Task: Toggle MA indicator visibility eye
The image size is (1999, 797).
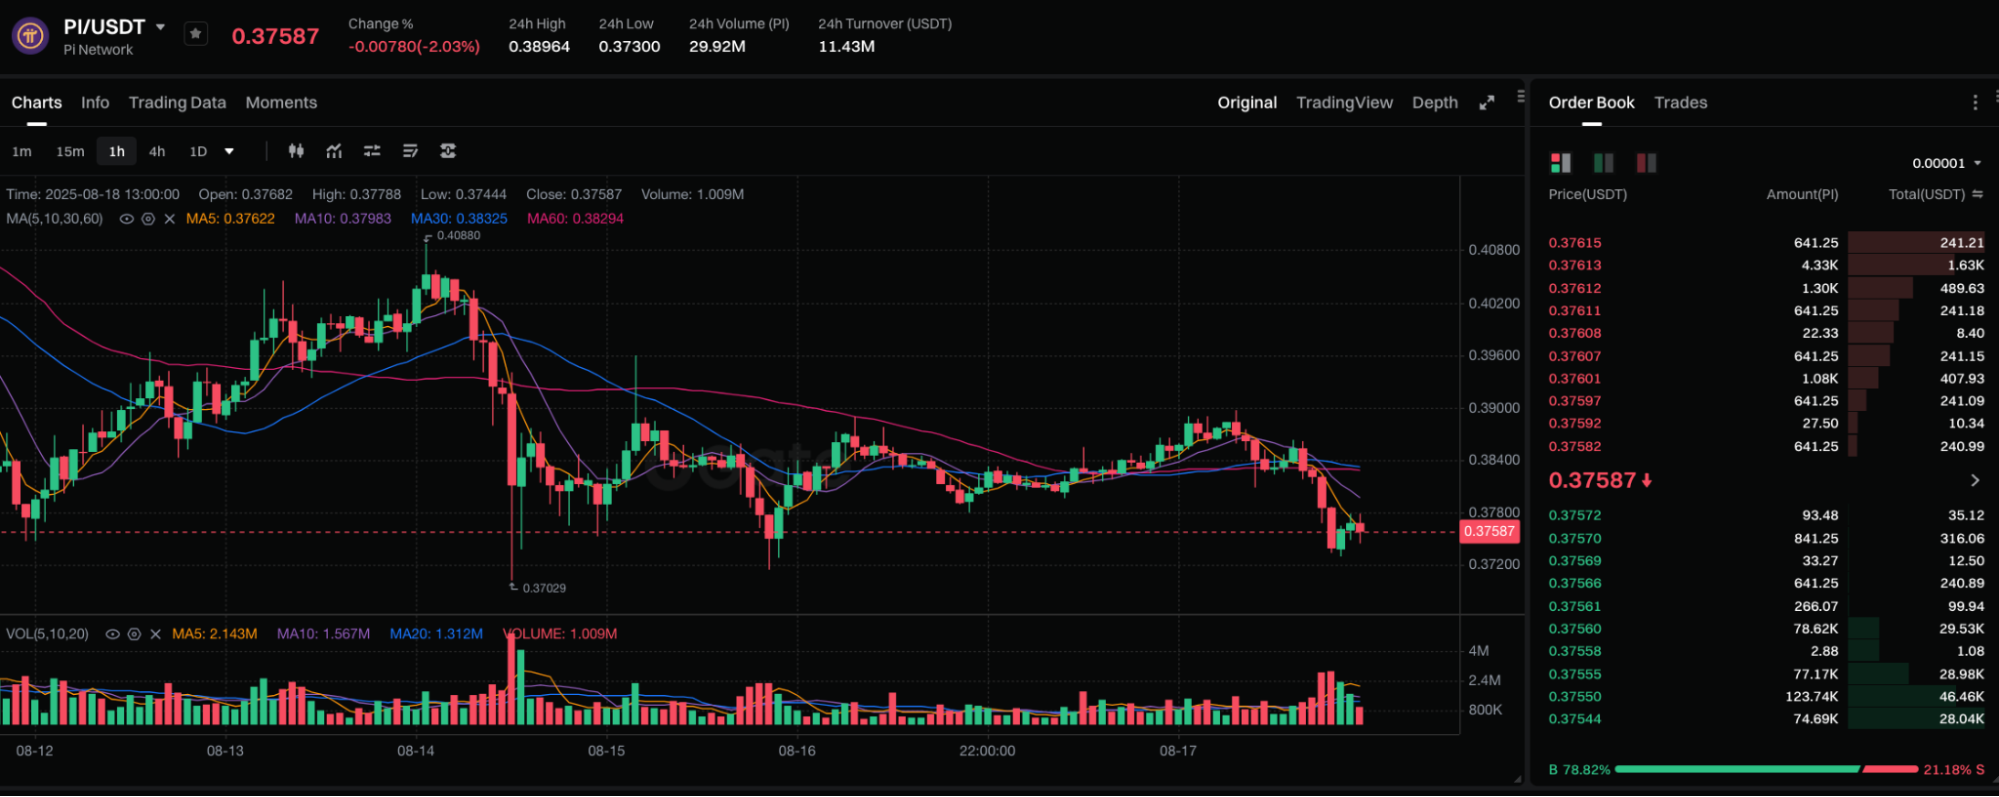Action: (x=126, y=219)
